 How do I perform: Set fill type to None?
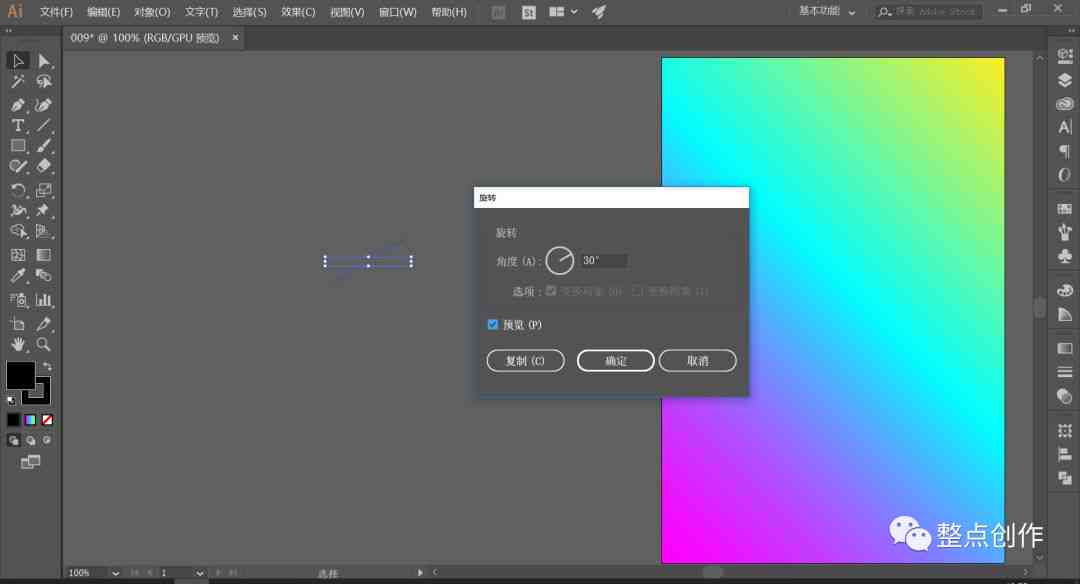[x=47, y=419]
